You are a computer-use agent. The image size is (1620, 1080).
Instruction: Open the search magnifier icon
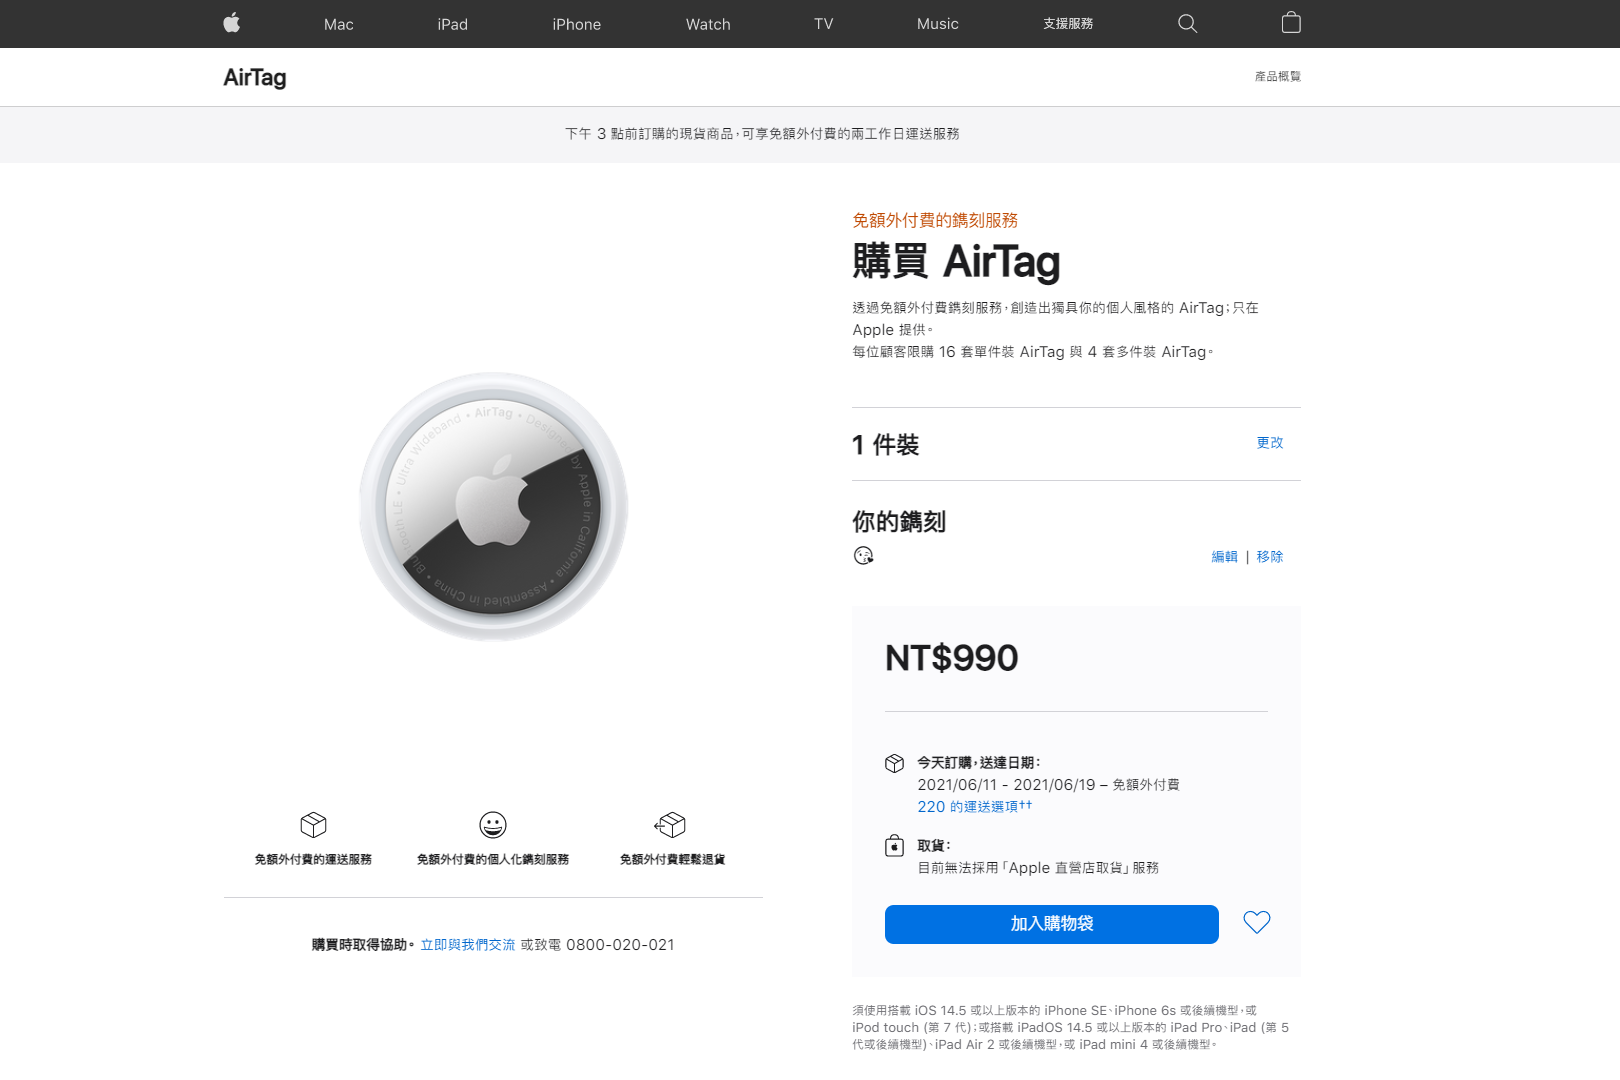[x=1187, y=23]
